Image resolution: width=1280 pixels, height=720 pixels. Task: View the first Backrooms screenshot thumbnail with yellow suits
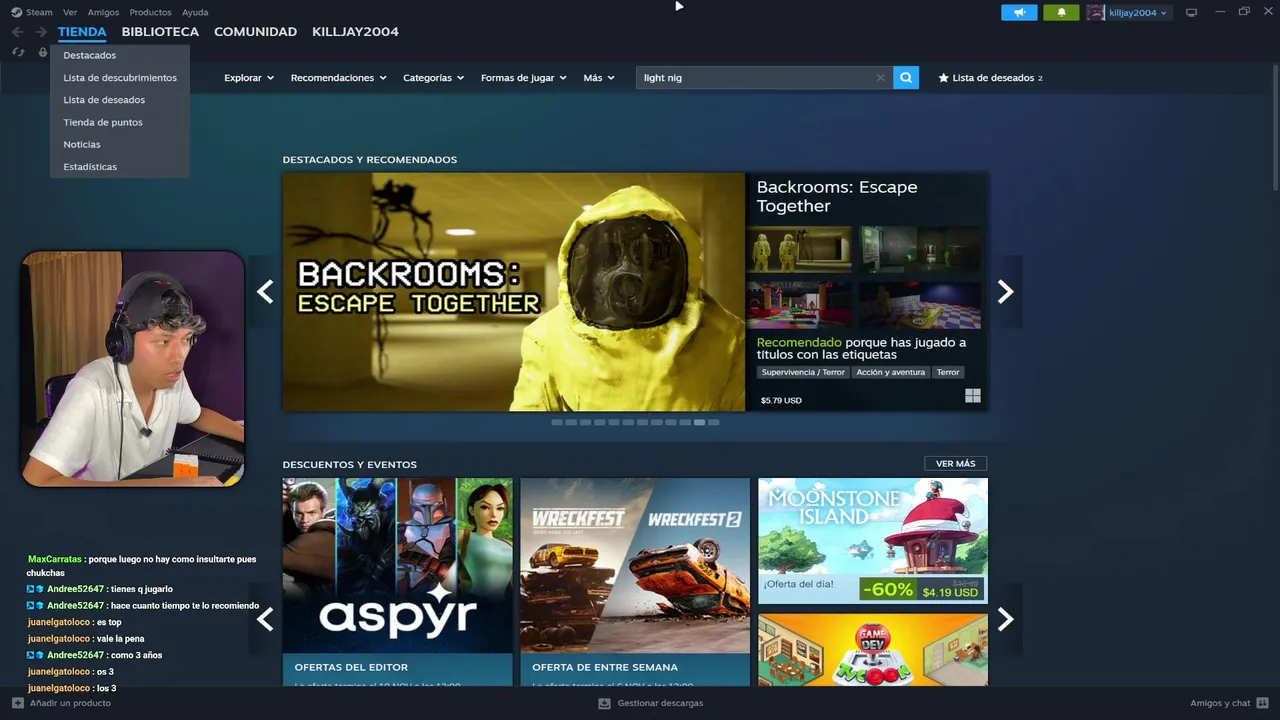[x=798, y=249]
